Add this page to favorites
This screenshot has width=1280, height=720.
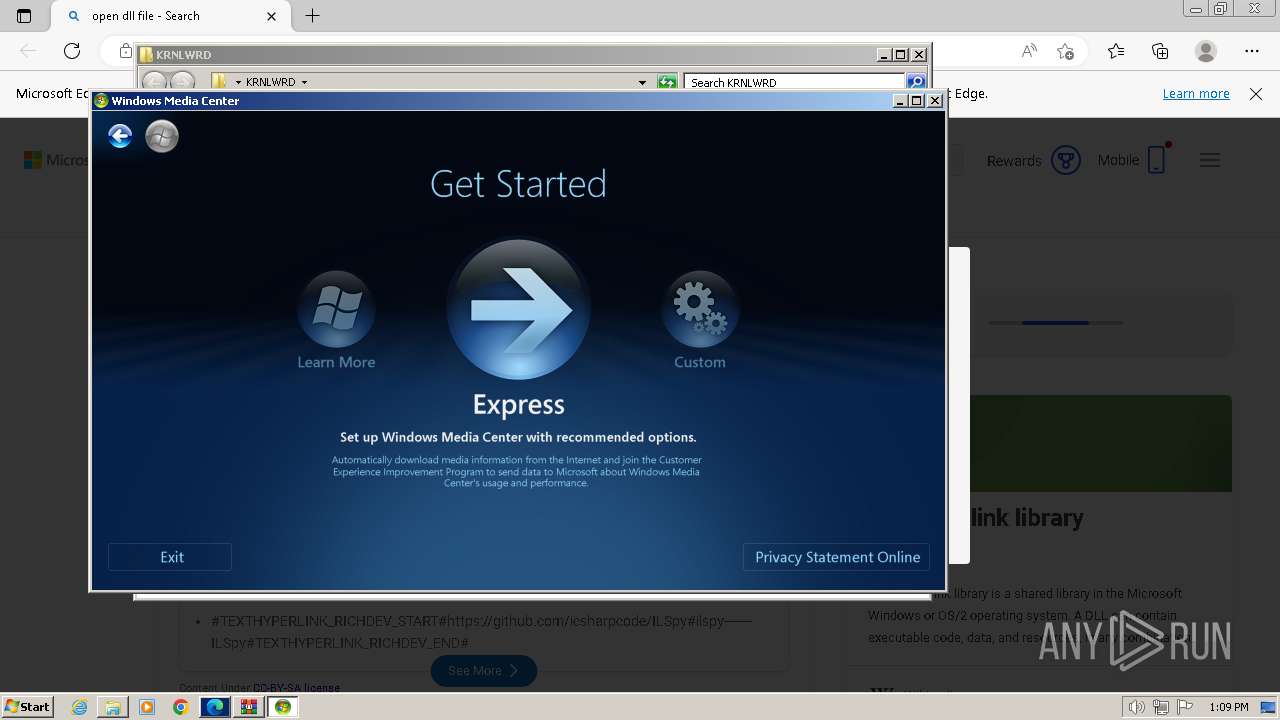tap(1065, 51)
